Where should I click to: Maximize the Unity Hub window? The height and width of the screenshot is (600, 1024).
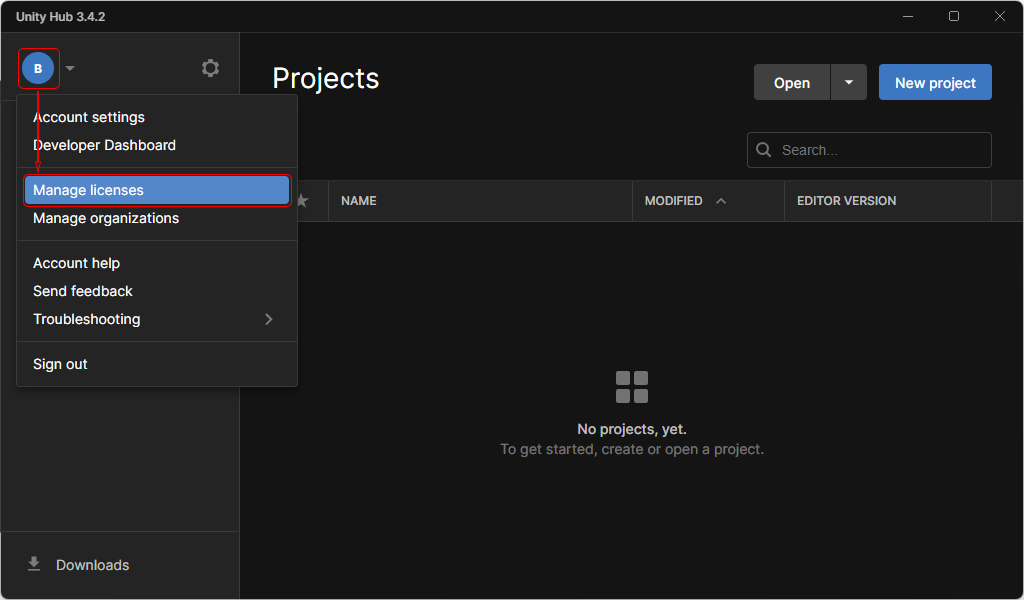[954, 16]
